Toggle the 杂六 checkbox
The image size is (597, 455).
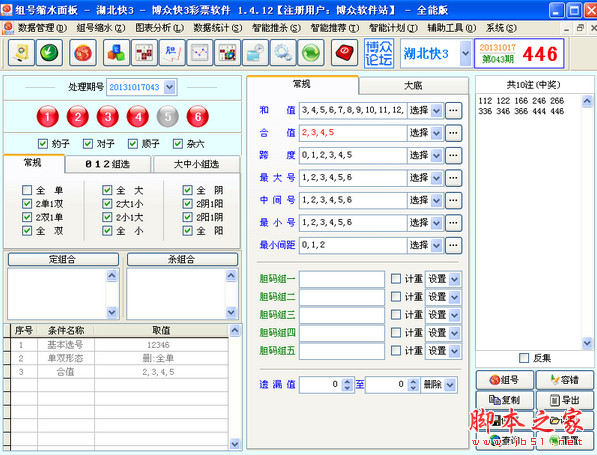tap(177, 144)
